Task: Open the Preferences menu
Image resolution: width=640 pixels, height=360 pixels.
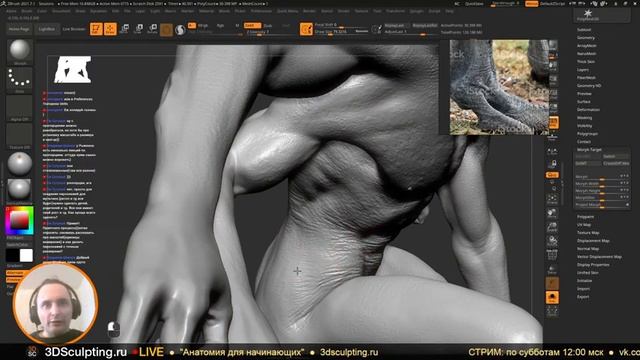Action: coord(261,11)
